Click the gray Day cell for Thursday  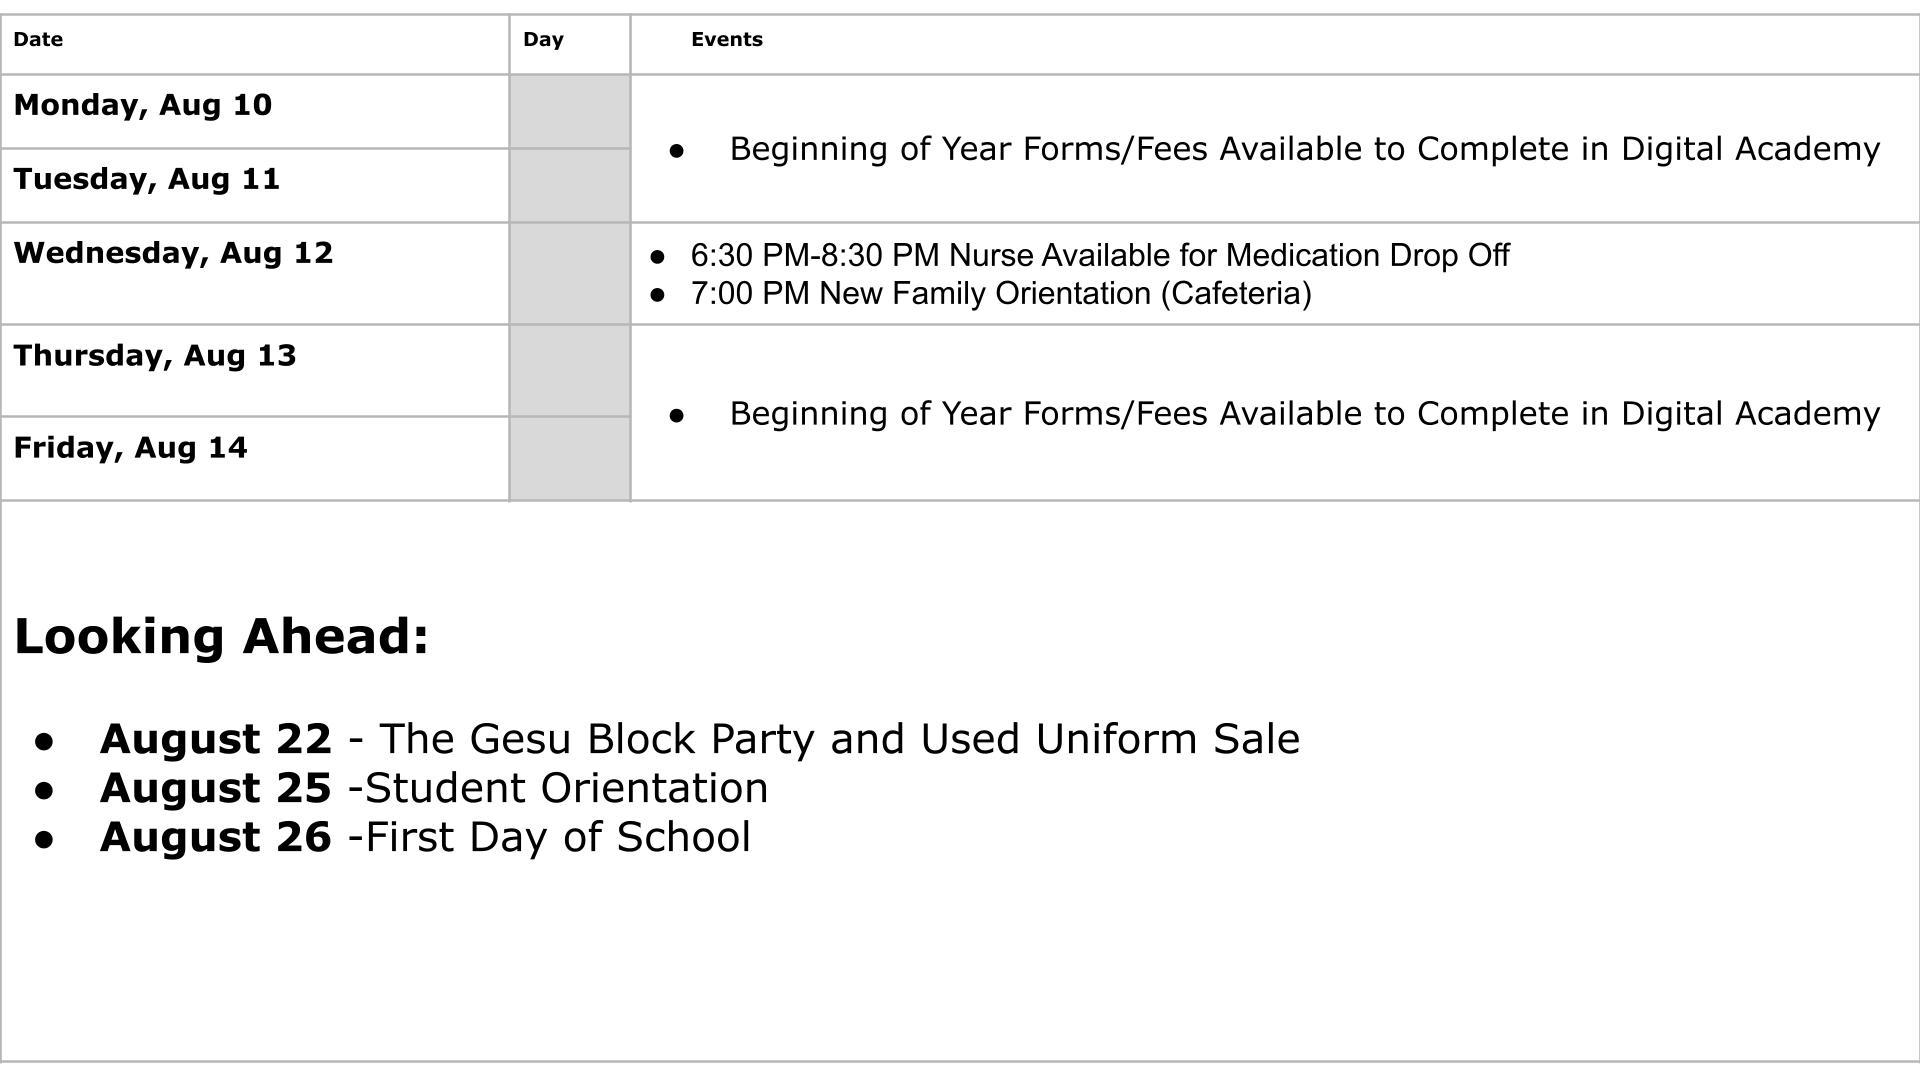[x=570, y=370]
